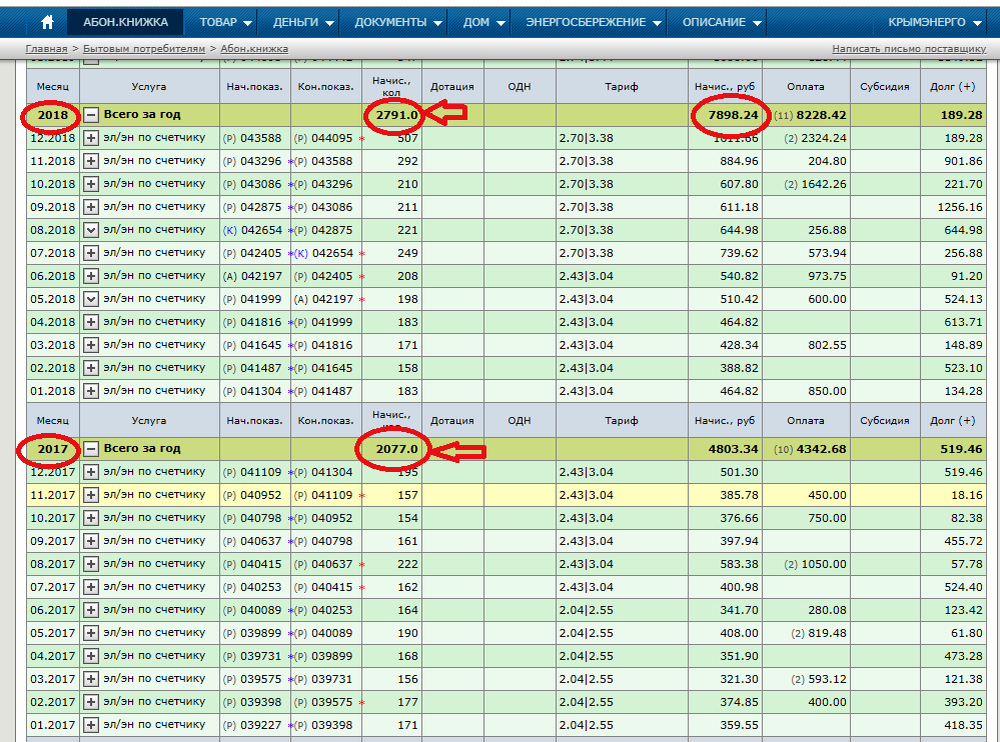Click the charge value 884.96
Screen dimensions: 1000x742
point(739,161)
